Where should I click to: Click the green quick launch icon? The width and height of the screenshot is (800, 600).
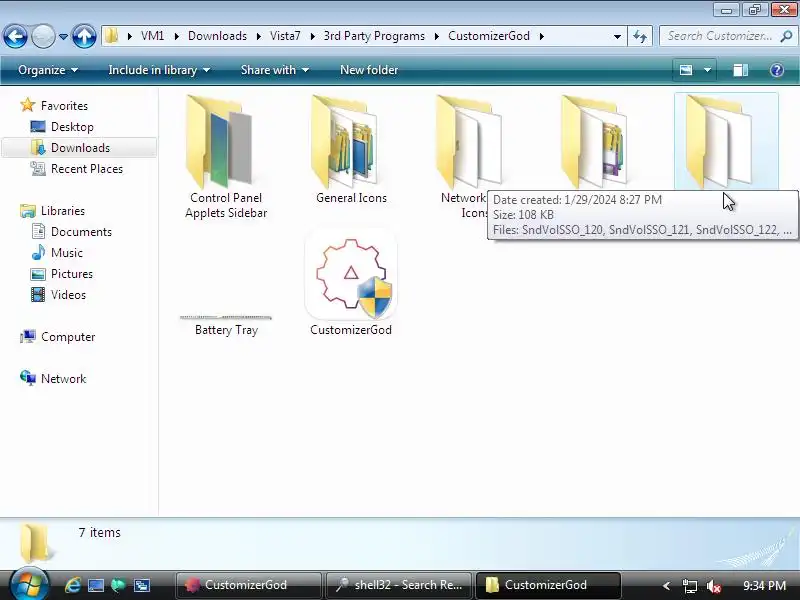point(118,585)
